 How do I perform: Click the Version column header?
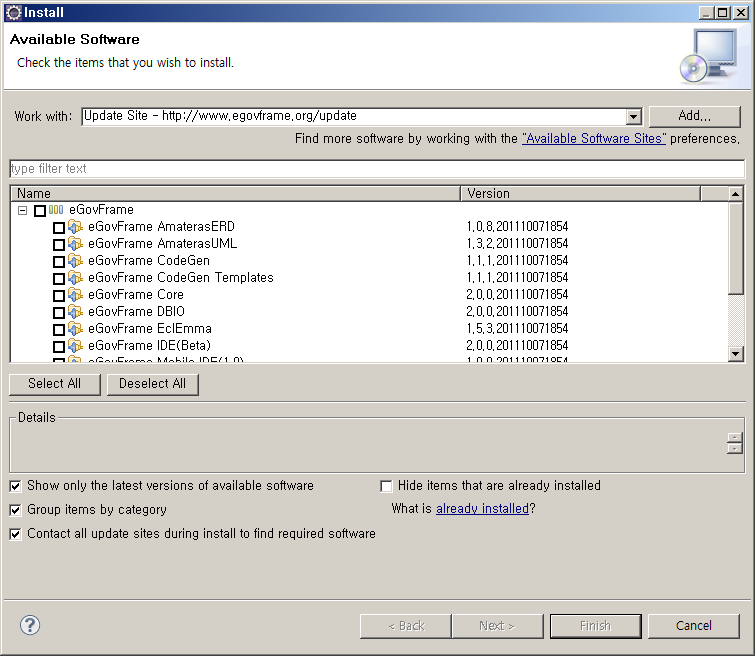point(580,193)
